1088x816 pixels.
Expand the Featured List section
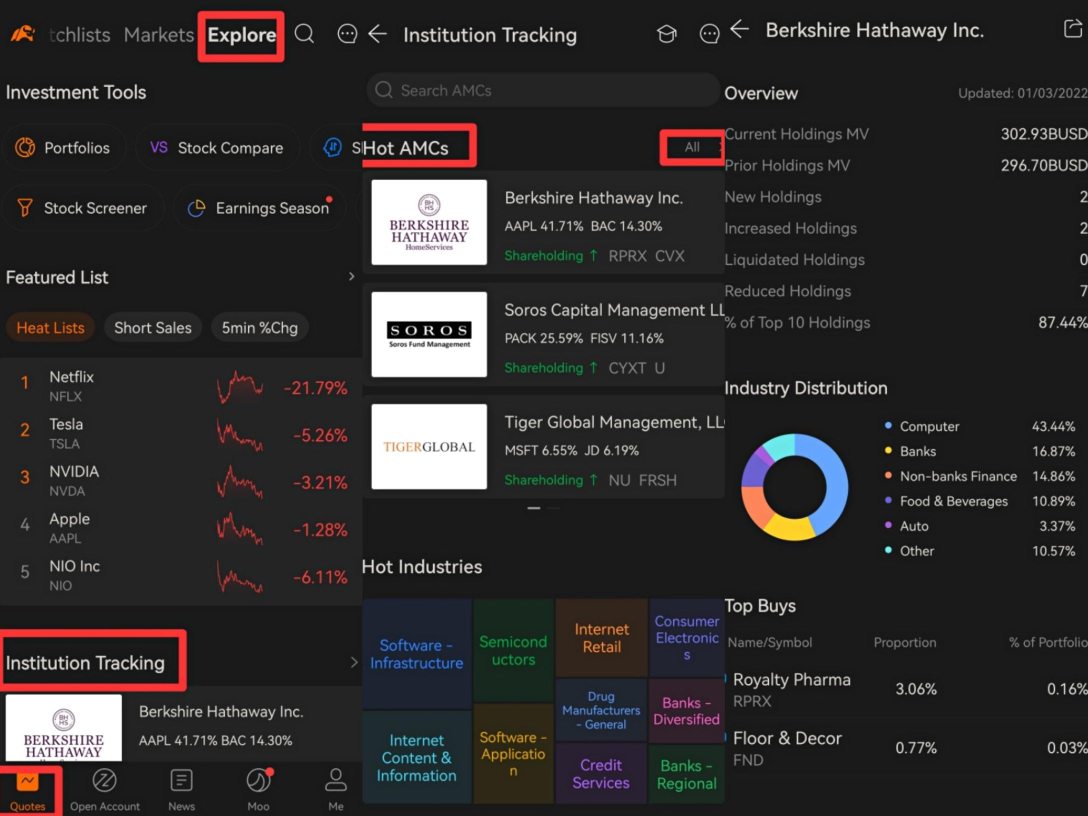click(x=351, y=277)
